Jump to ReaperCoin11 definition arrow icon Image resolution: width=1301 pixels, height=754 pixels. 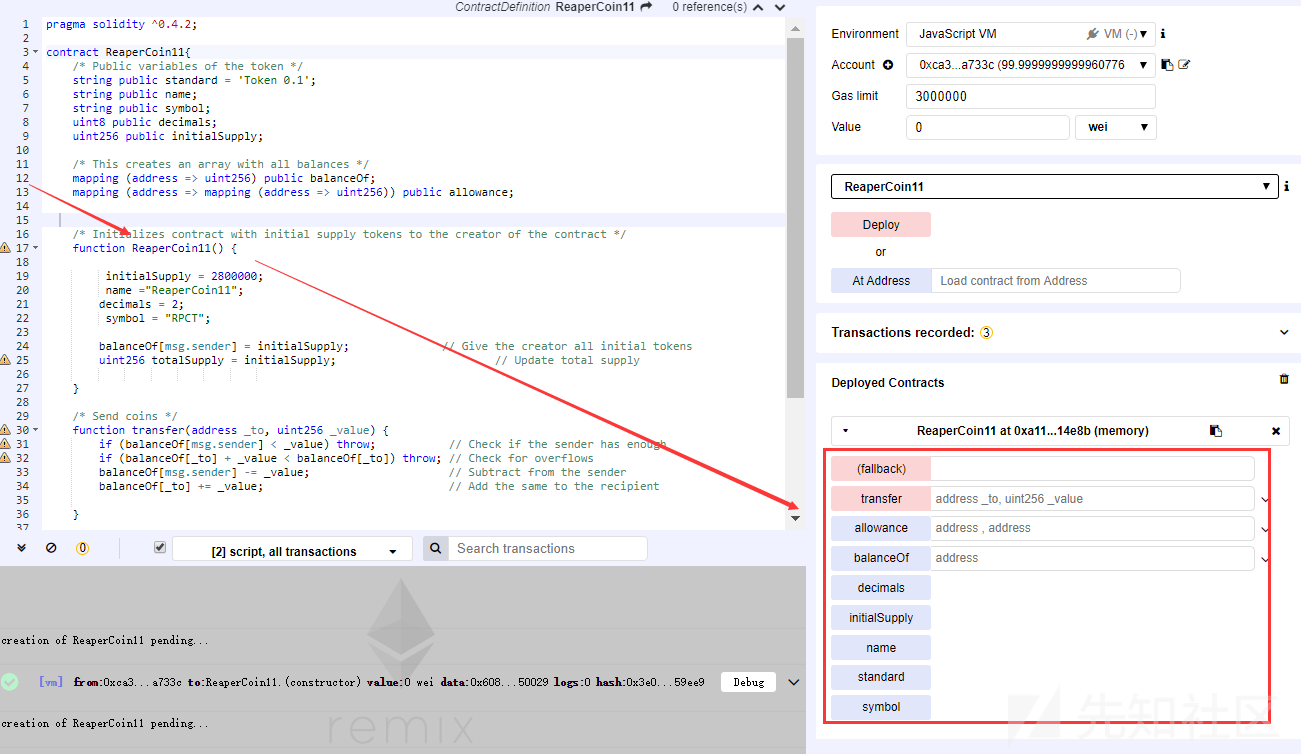pos(646,7)
